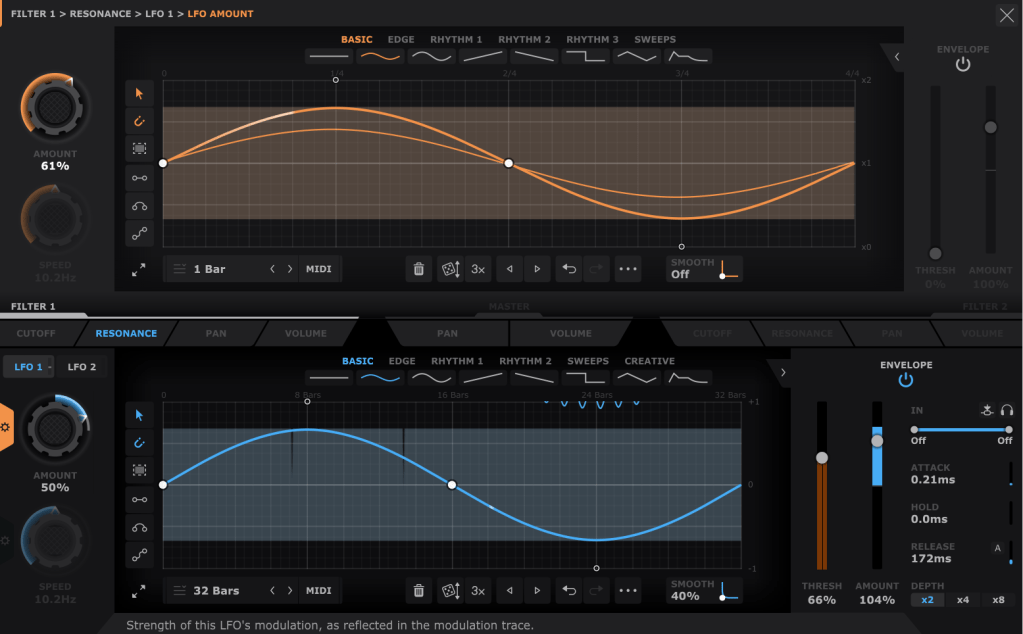Click the THRESH slider in the lower envelope
1023x634 pixels.
point(822,458)
